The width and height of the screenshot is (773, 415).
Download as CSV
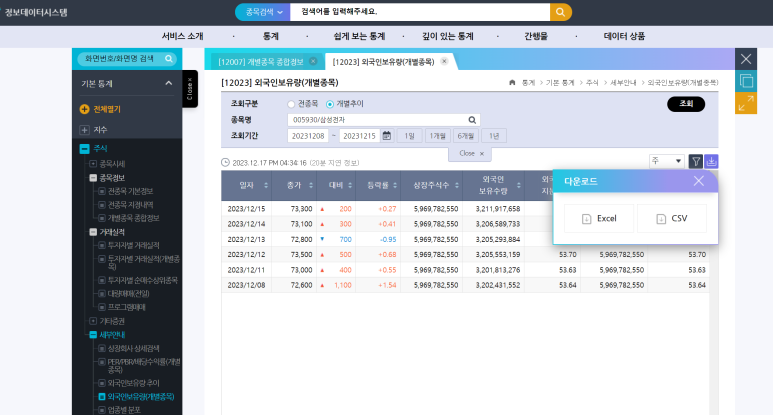coord(672,218)
